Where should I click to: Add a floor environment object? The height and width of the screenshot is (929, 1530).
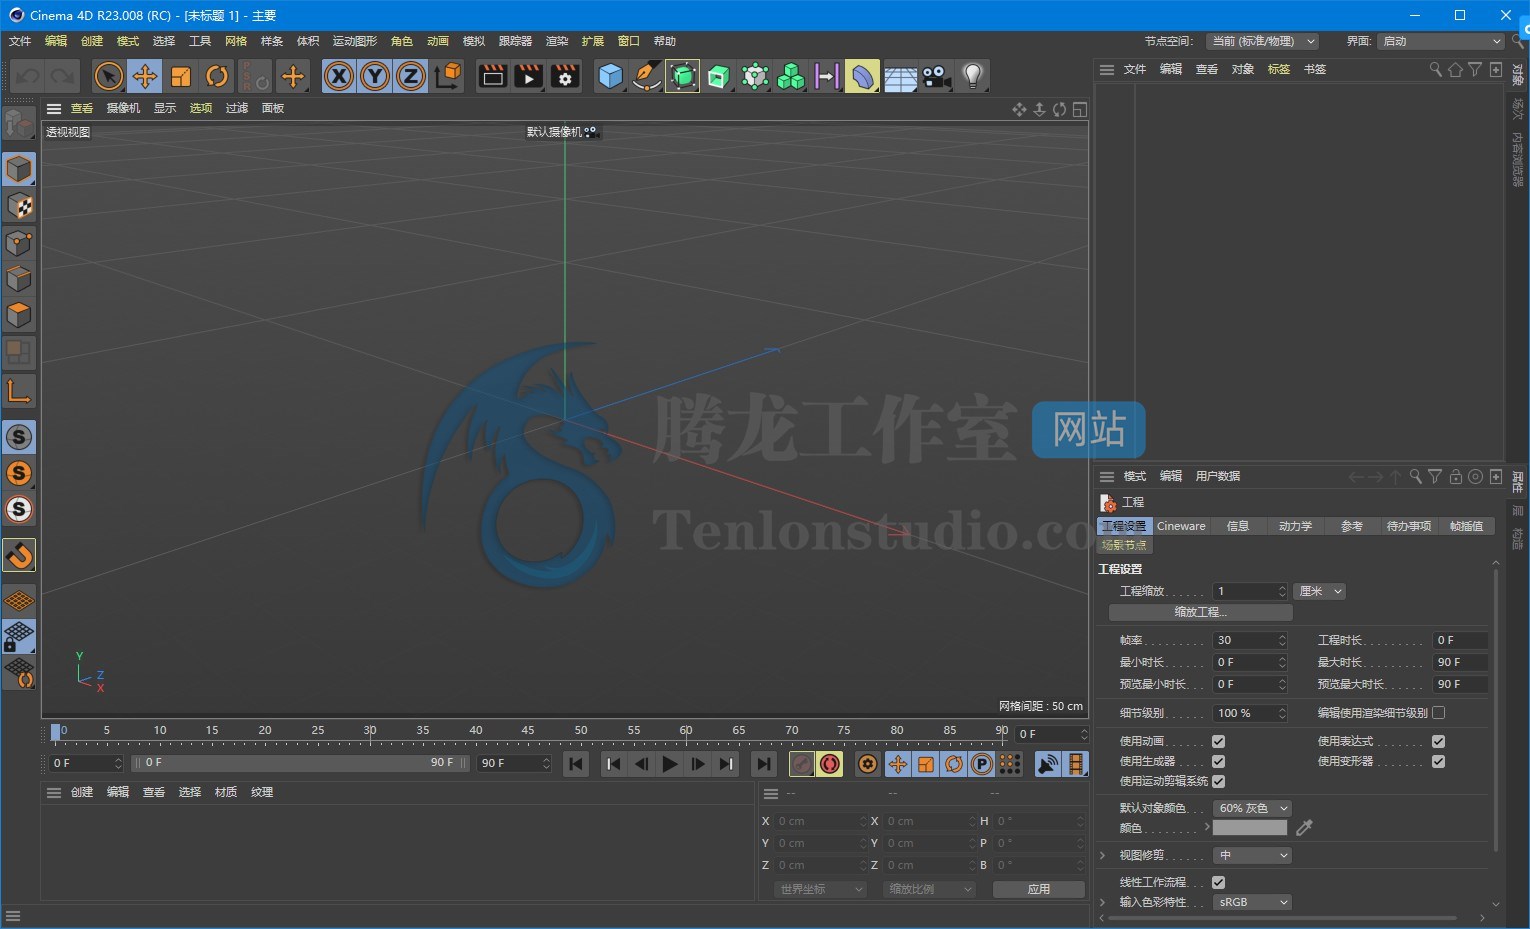900,76
